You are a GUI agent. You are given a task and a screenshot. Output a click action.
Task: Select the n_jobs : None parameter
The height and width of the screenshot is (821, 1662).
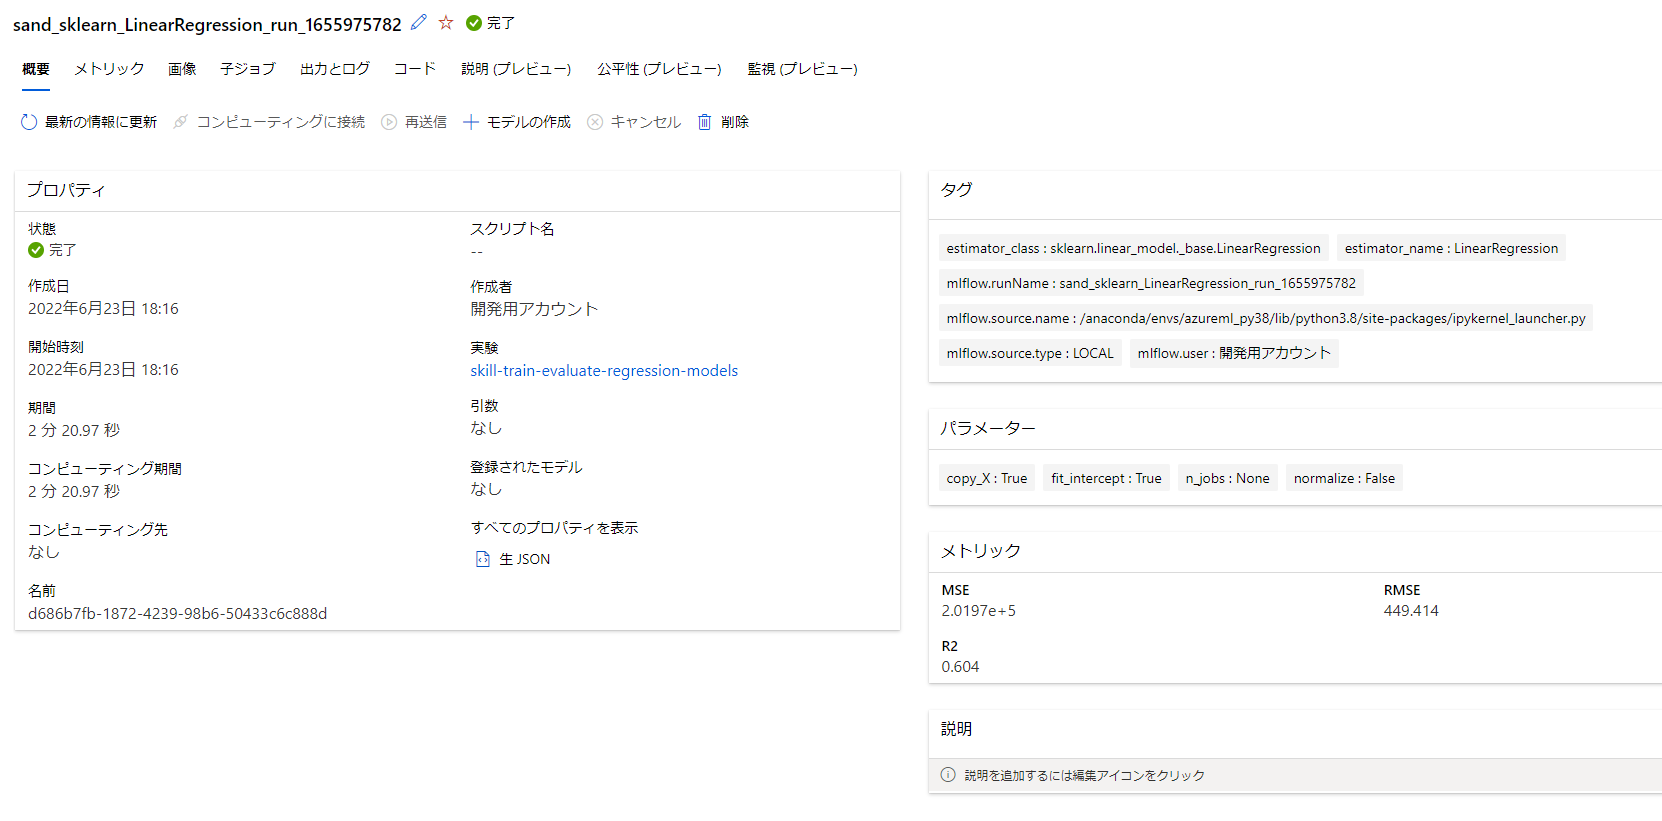pos(1228,478)
